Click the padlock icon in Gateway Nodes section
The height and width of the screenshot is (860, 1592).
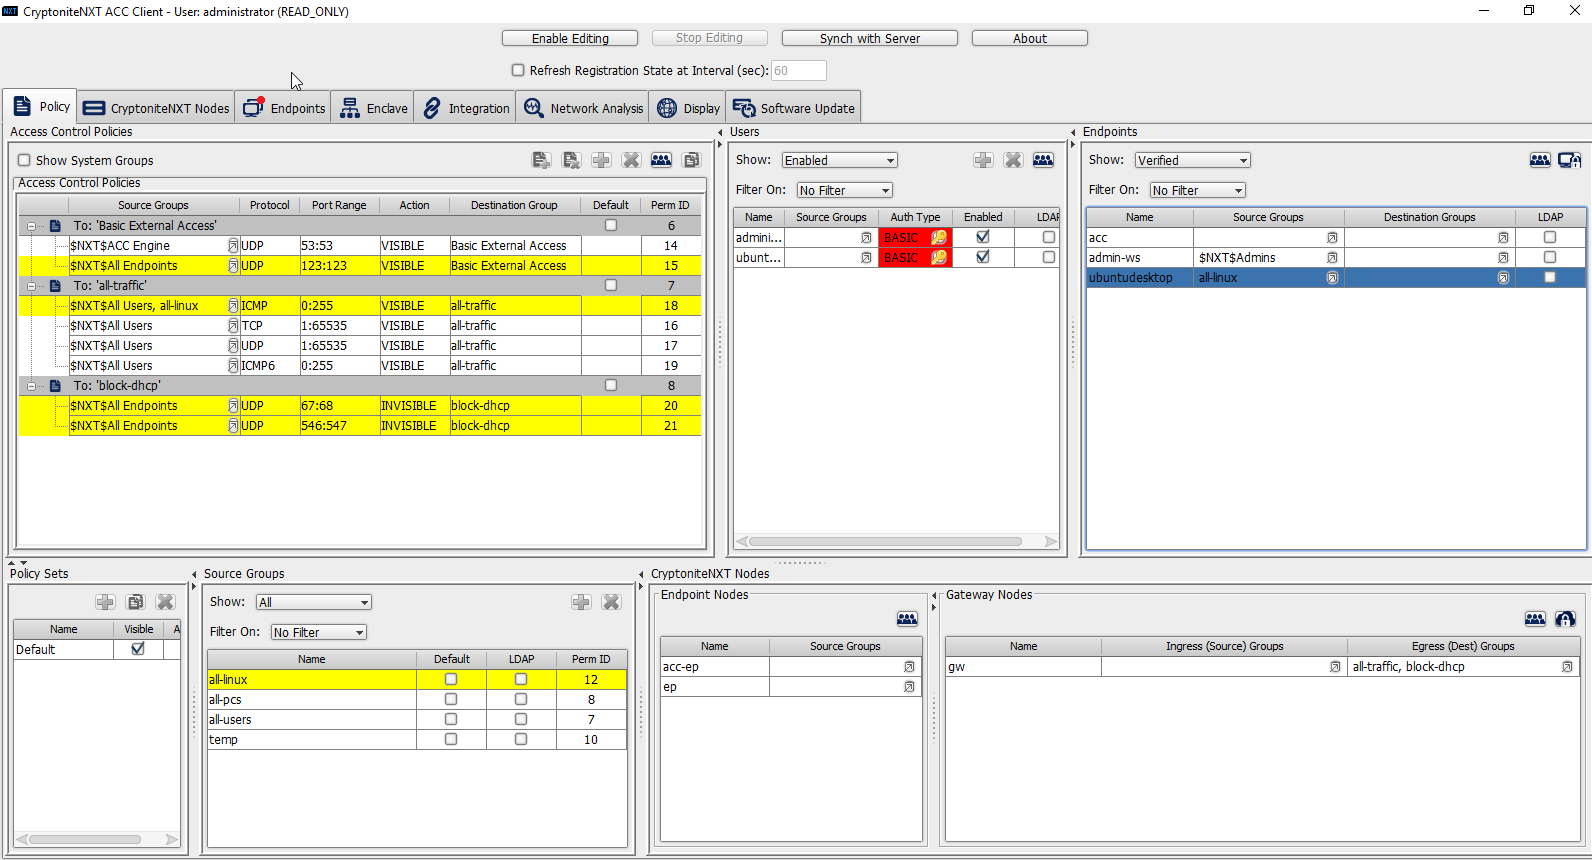(1565, 619)
